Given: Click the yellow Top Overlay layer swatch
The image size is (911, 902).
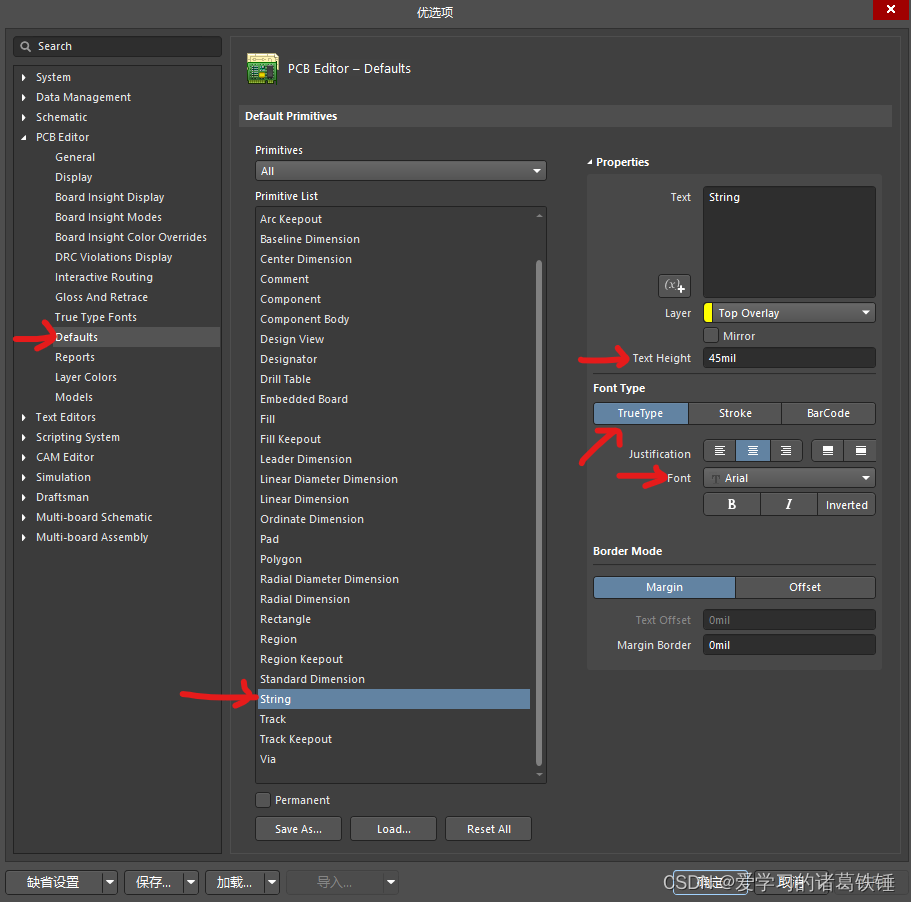Looking at the screenshot, I should point(708,313).
